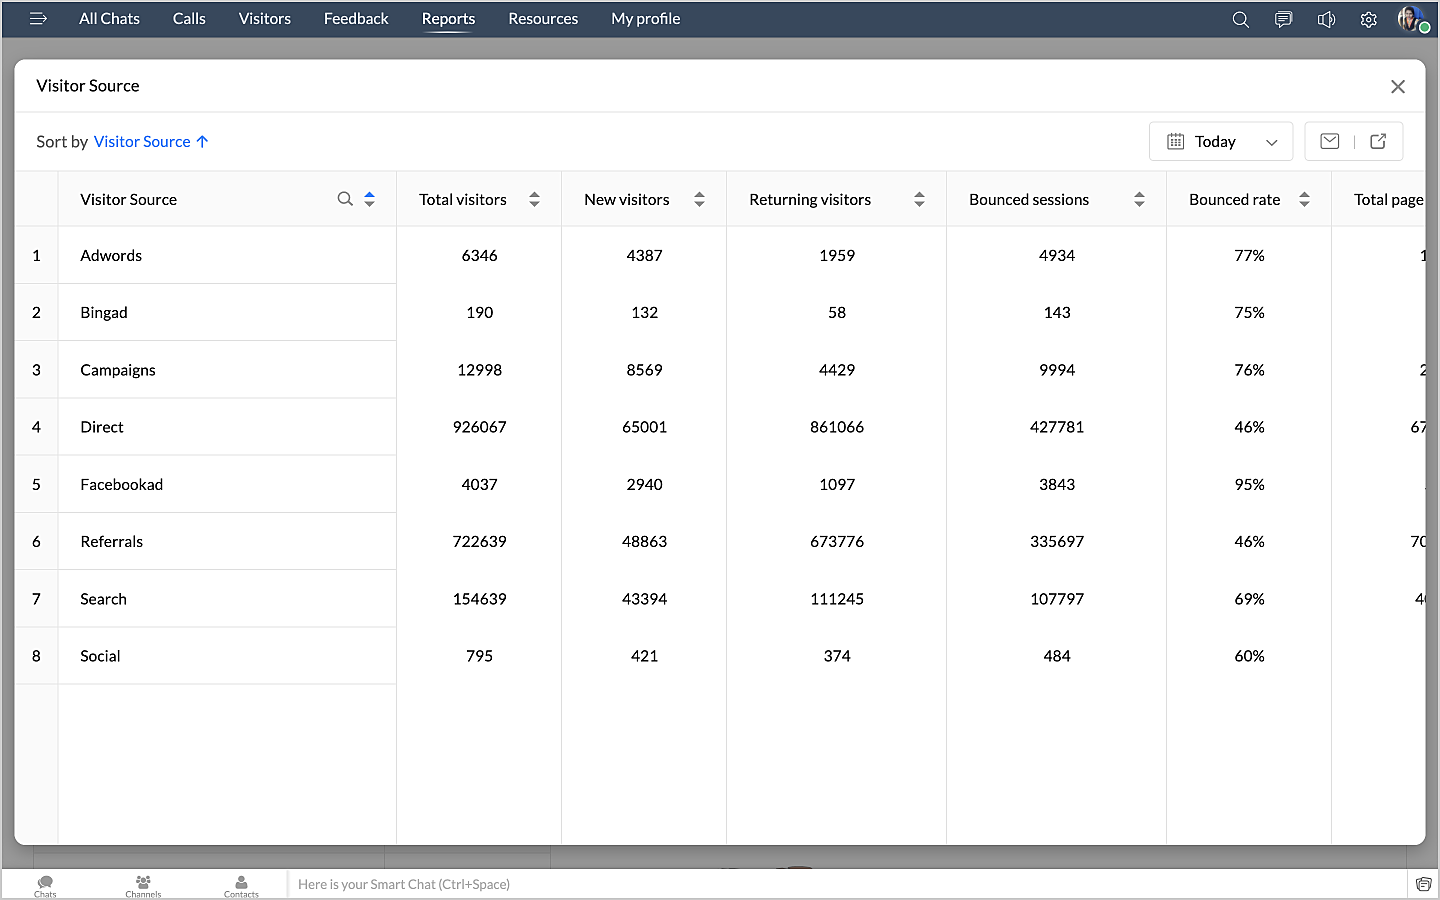Switch to the Visitors tab
This screenshot has height=900, width=1440.
pyautogui.click(x=264, y=19)
